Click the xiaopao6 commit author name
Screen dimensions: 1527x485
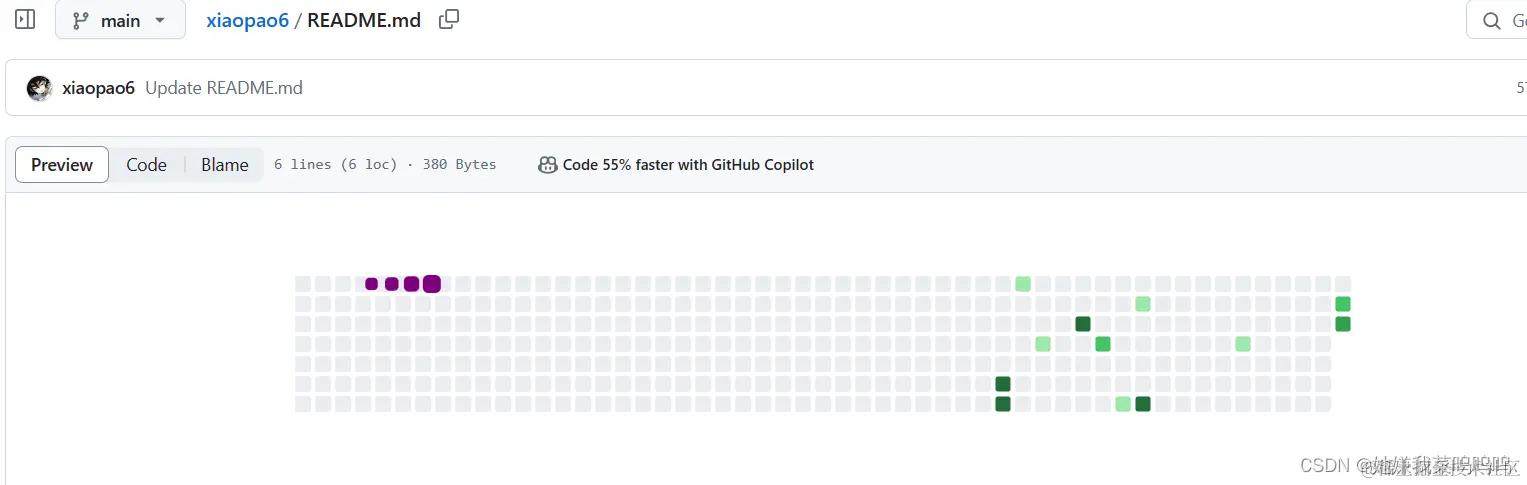pyautogui.click(x=98, y=88)
